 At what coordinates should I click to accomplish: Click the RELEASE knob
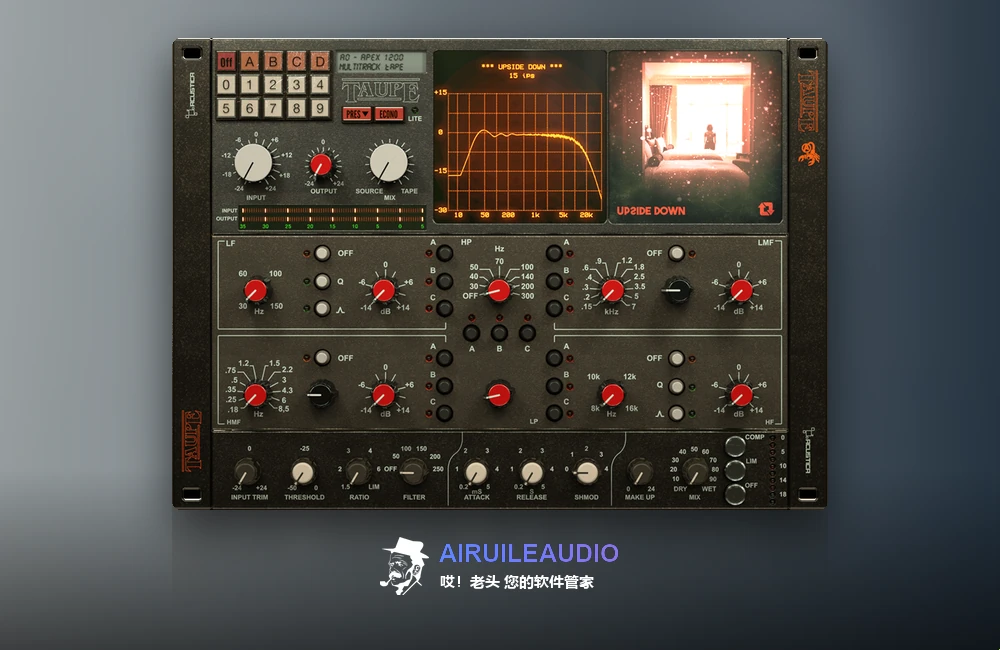[531, 473]
